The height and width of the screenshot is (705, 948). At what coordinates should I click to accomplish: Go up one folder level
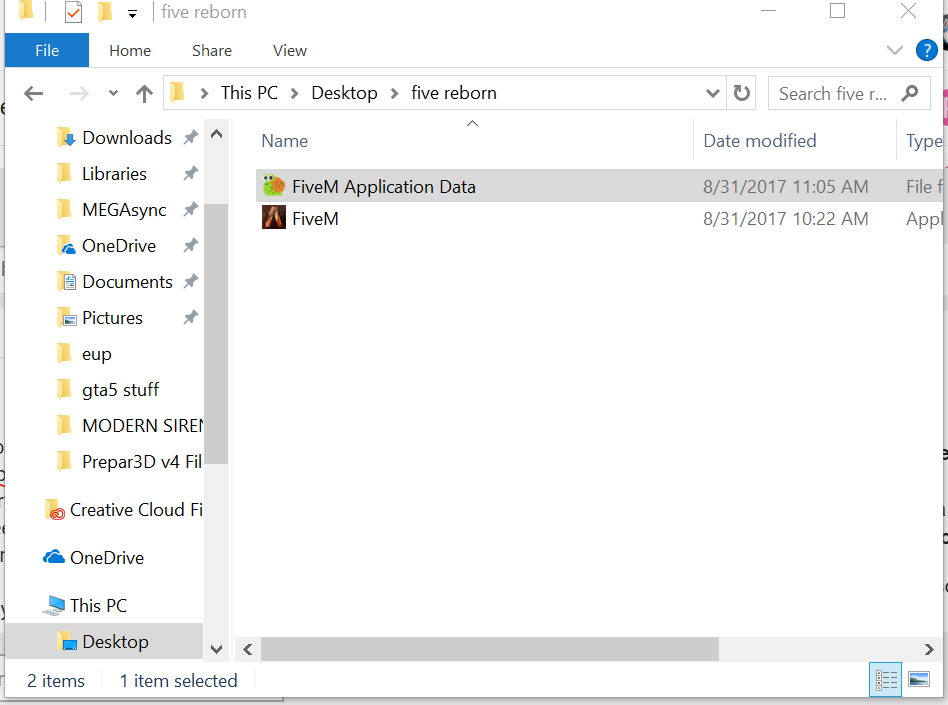(x=144, y=93)
